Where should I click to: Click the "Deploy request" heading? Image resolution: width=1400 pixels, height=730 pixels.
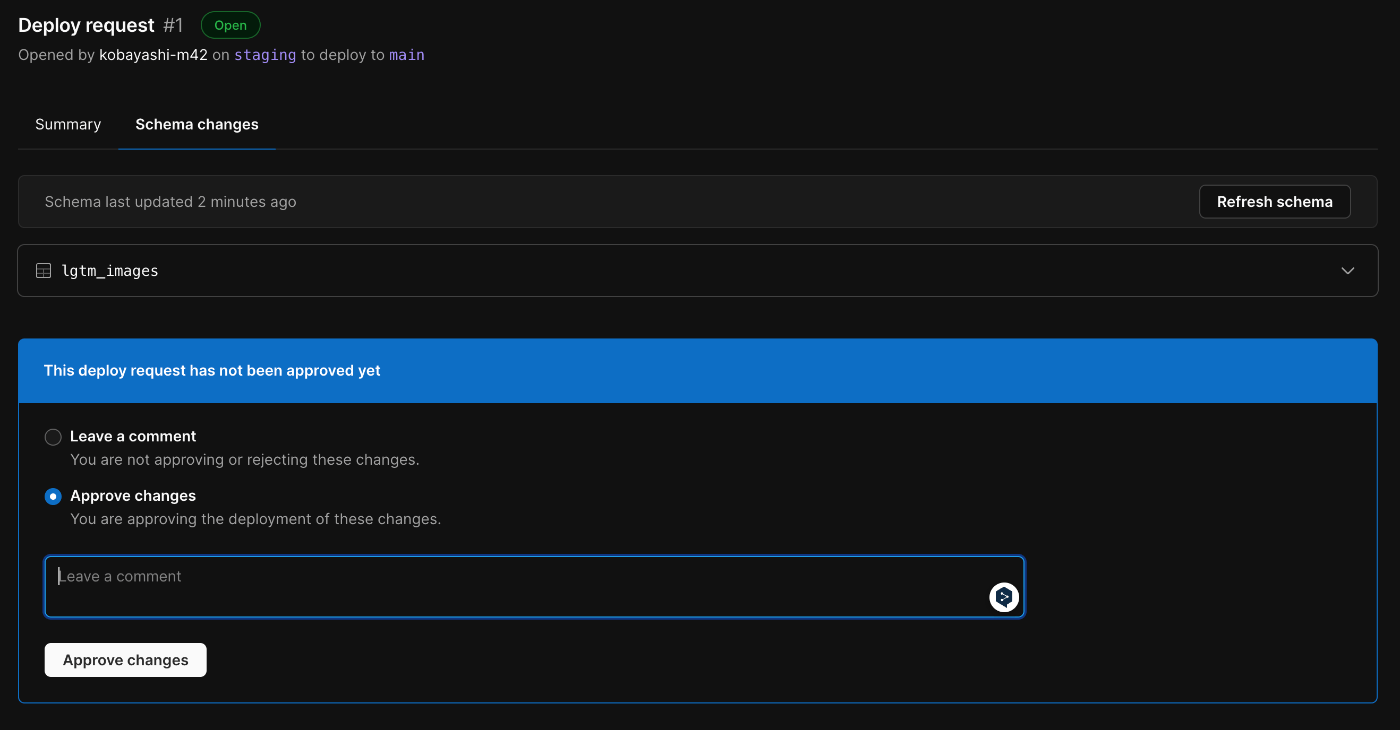pos(86,25)
